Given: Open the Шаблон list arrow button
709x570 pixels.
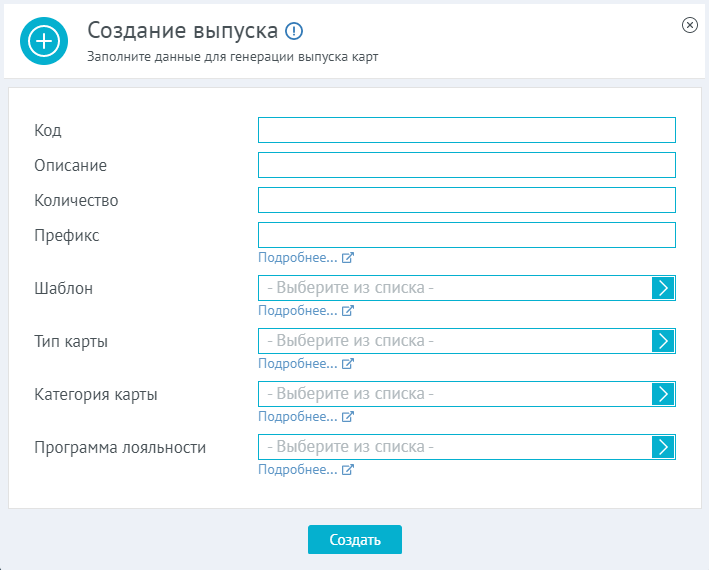Looking at the screenshot, I should coord(663,288).
